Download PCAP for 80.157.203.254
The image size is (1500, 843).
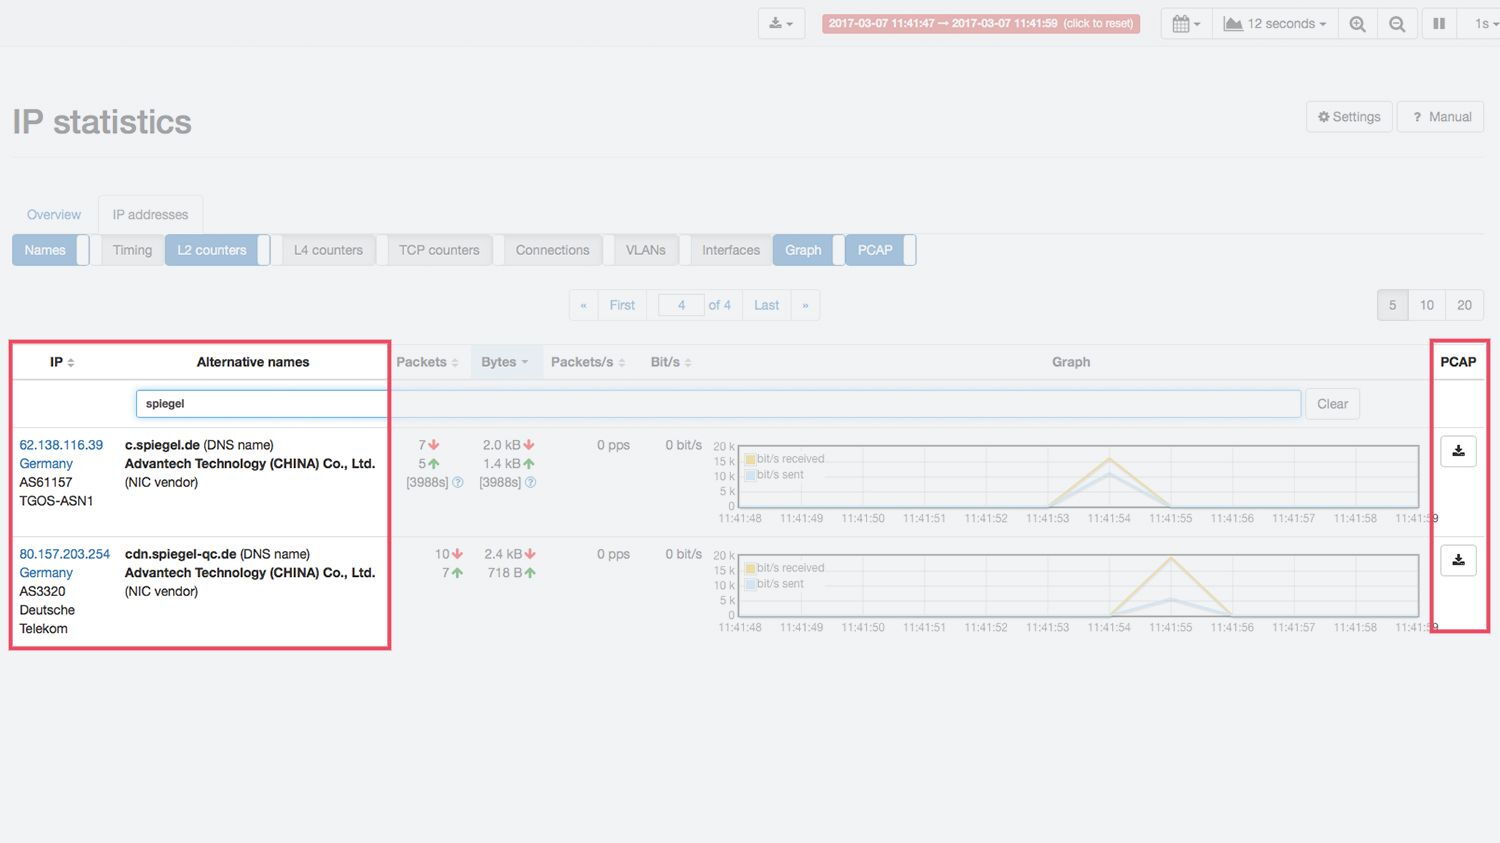1458,560
